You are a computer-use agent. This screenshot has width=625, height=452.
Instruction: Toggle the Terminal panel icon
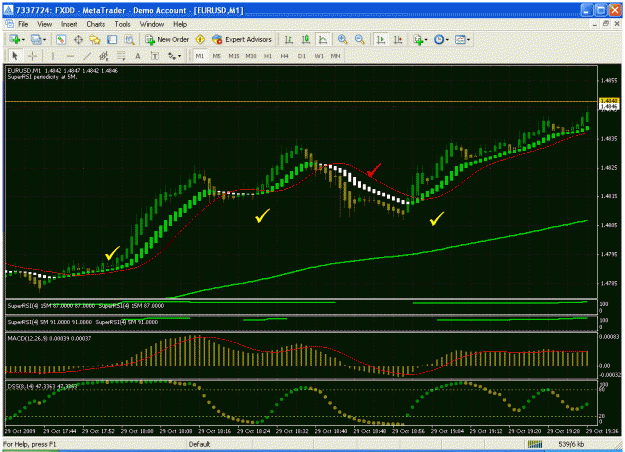(112, 39)
